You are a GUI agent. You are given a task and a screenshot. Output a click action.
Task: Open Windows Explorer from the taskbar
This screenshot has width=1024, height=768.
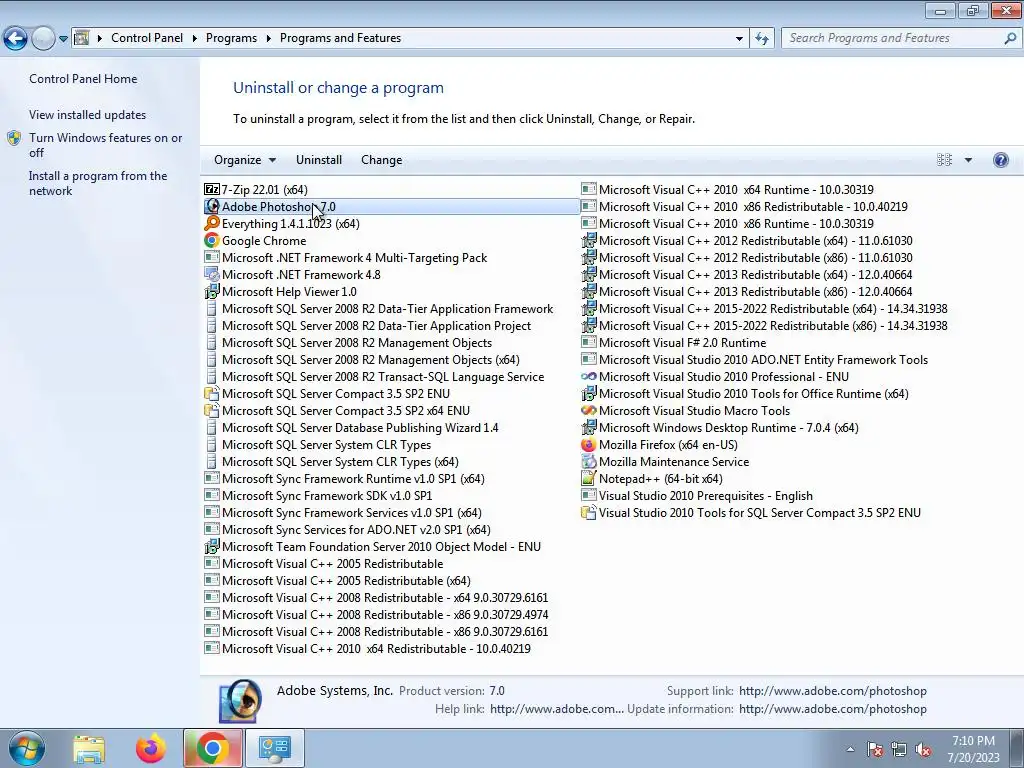pos(89,748)
